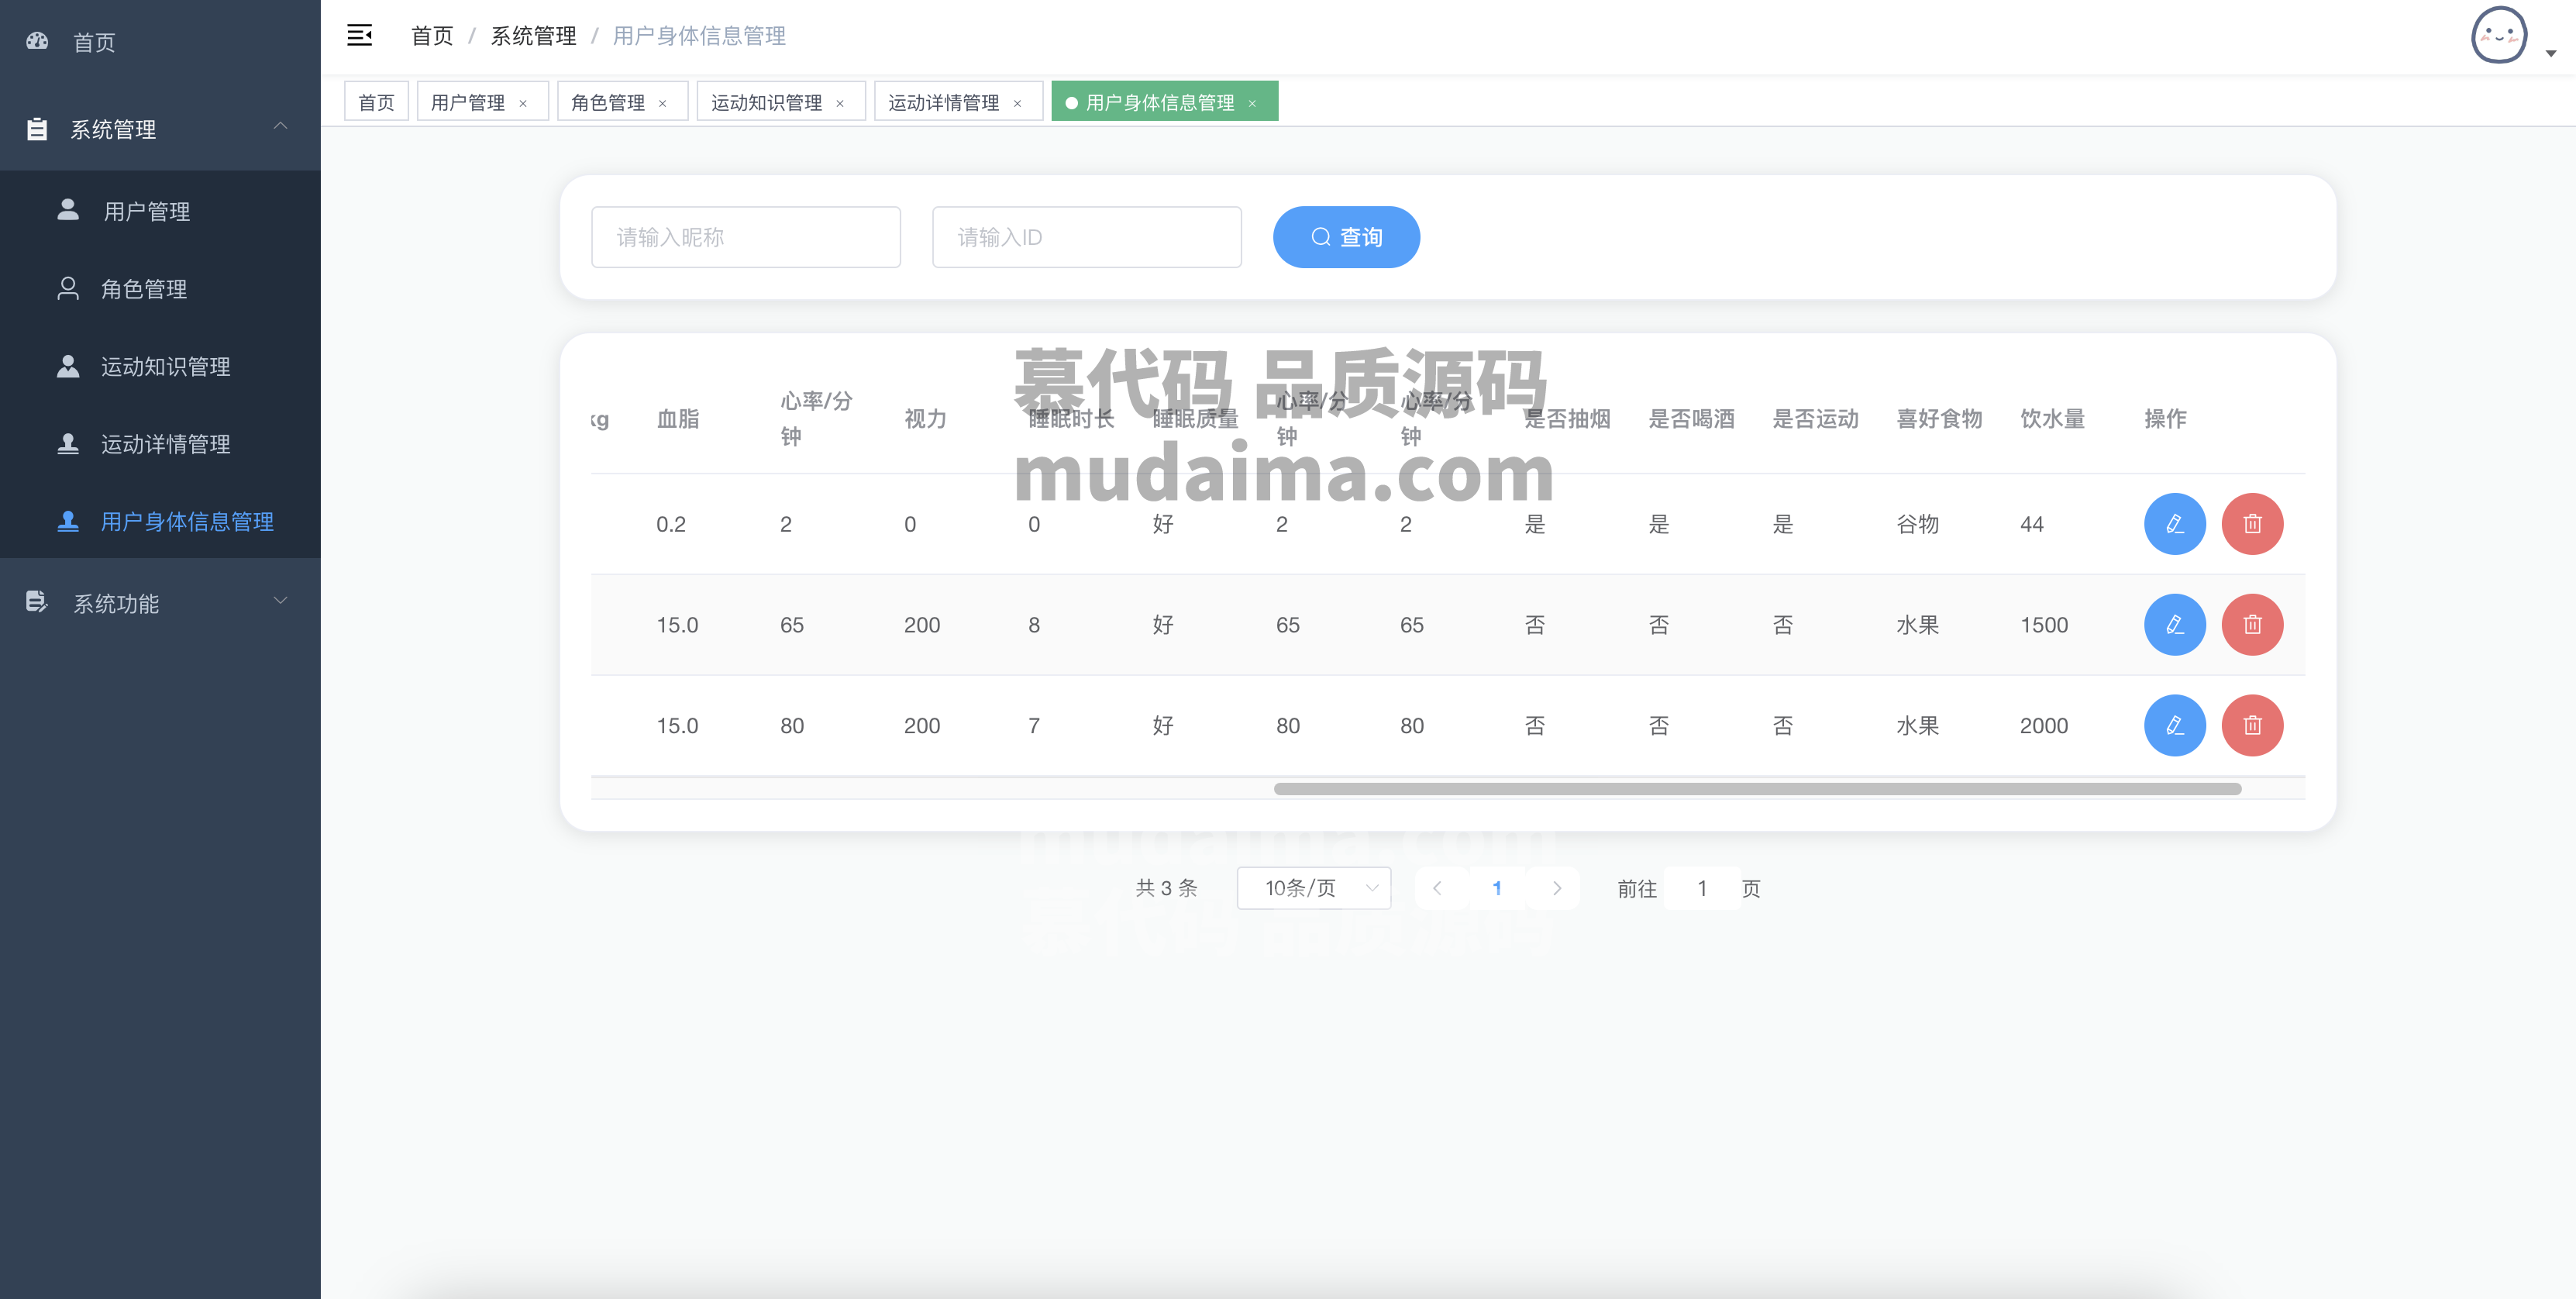Expand the 系统功能 menu chevron

click(x=281, y=600)
